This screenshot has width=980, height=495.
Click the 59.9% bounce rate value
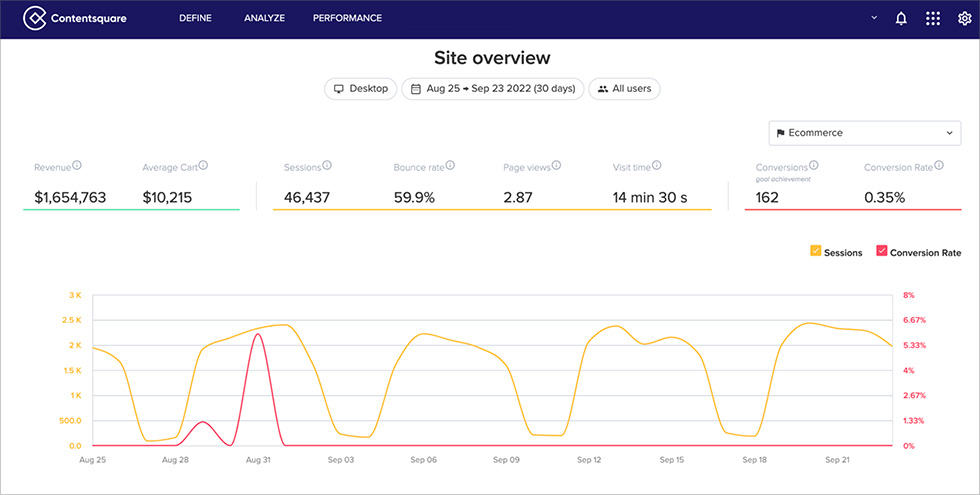414,198
